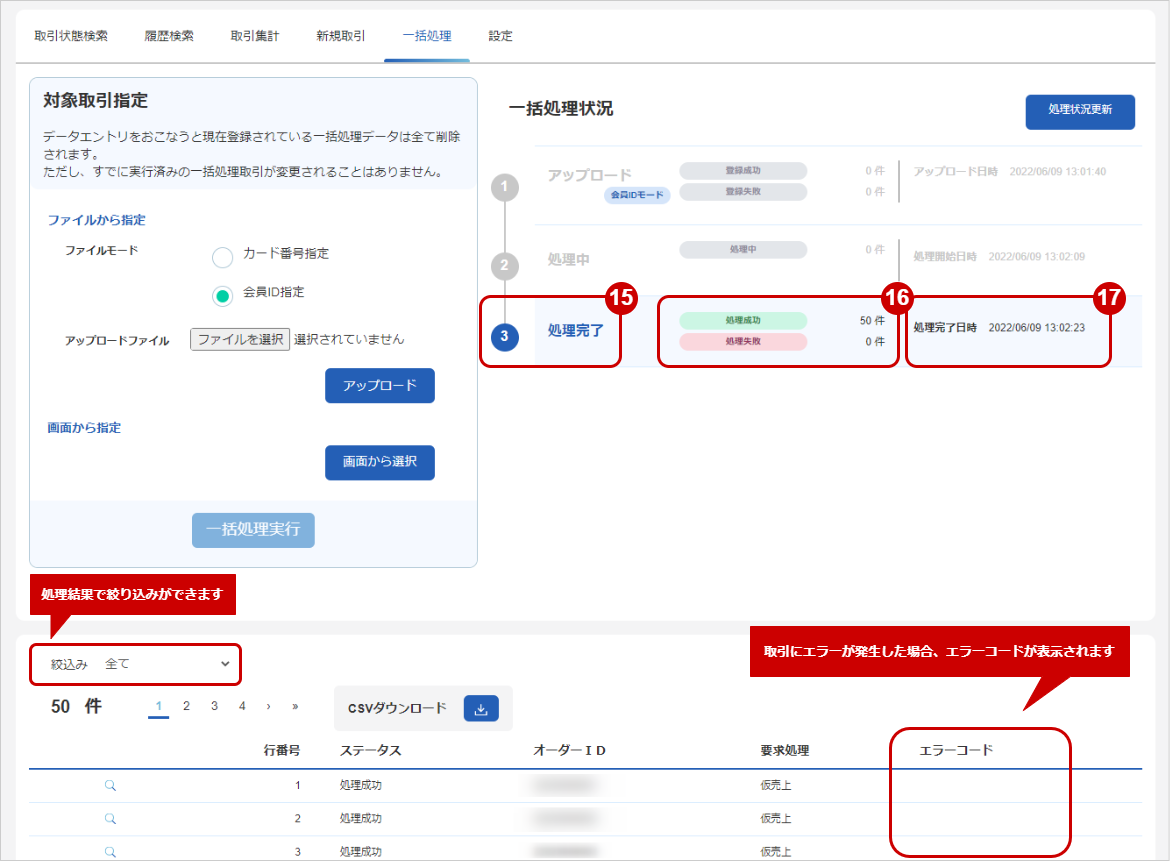The width and height of the screenshot is (1170, 861).
Task: Click last page double arrow in pagination
Action: 295,706
